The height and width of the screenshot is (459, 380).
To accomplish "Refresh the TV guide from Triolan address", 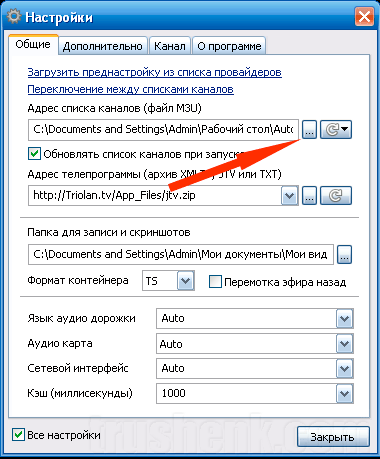I will 336,195.
